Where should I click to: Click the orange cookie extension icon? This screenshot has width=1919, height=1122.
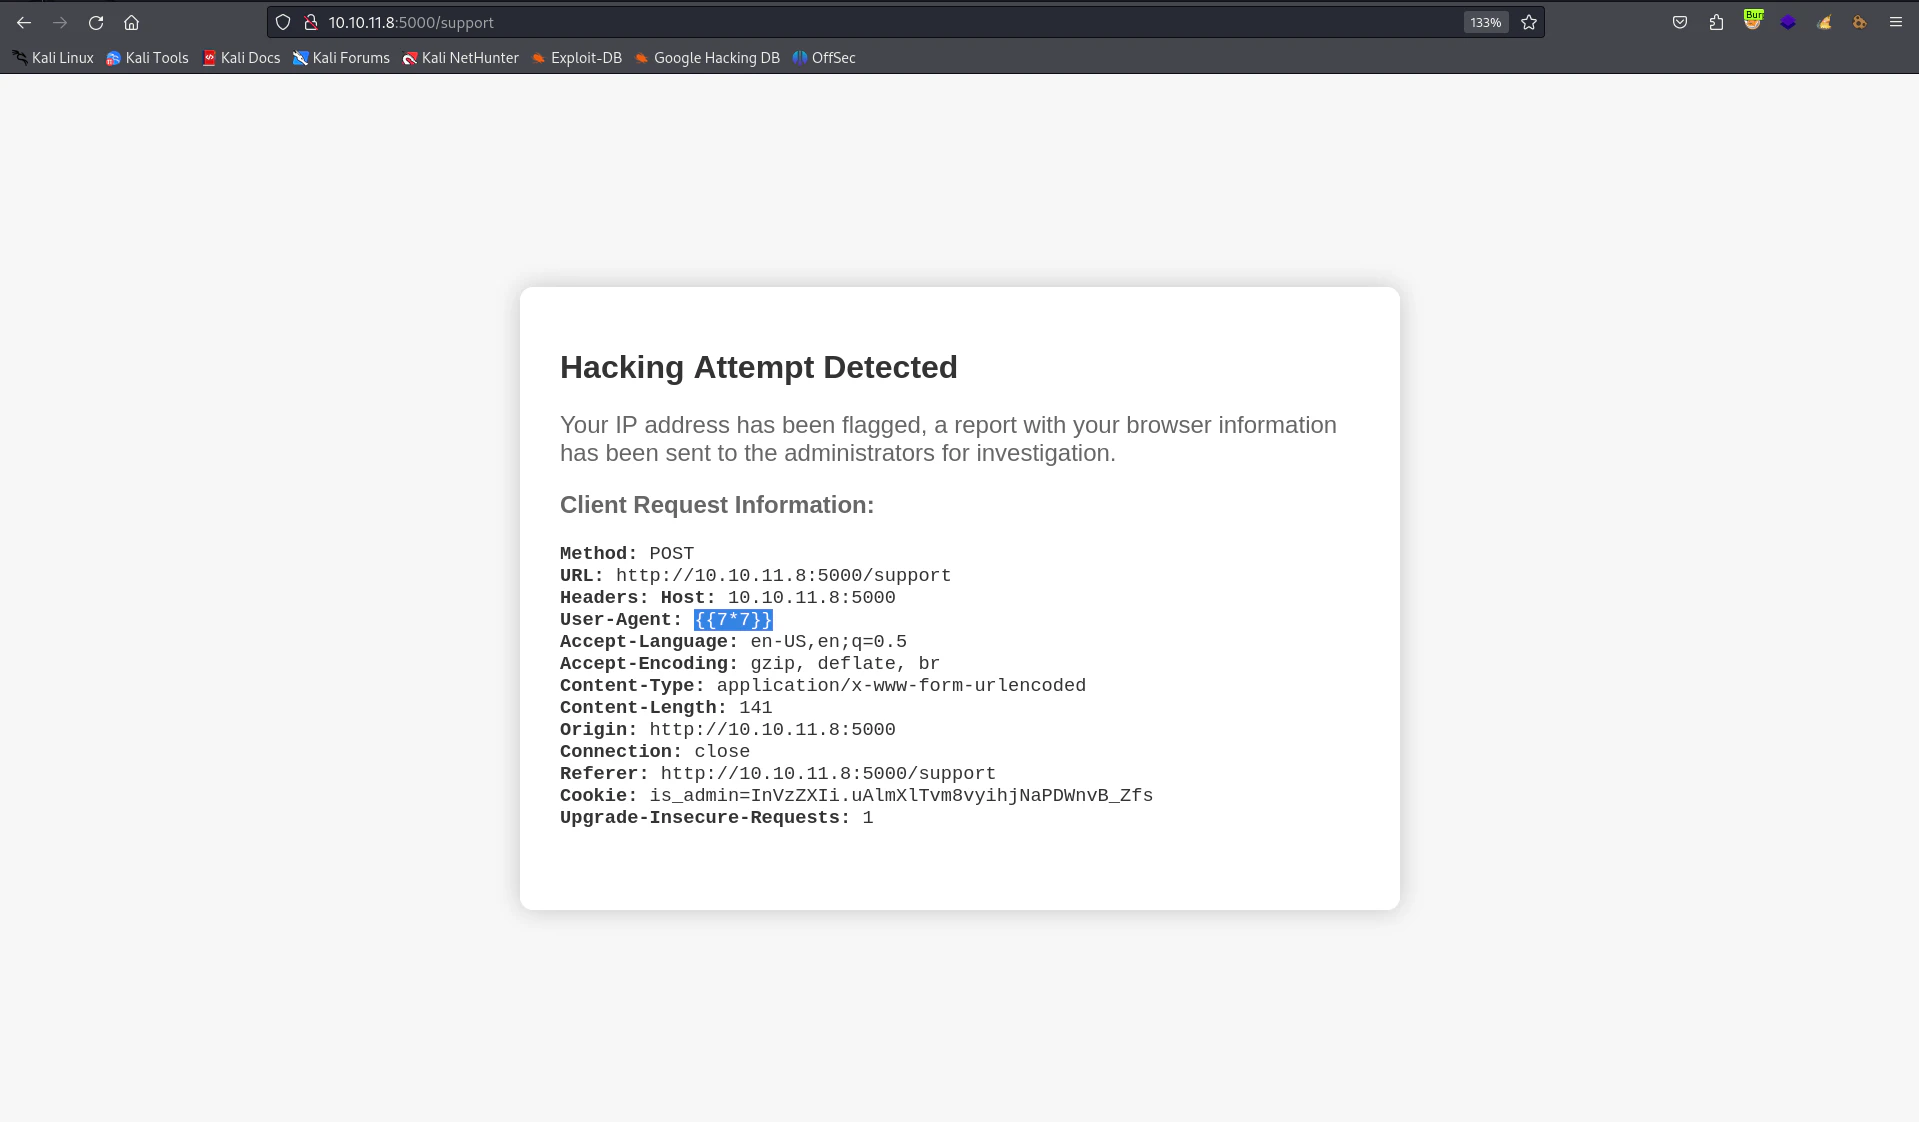pyautogui.click(x=1859, y=22)
